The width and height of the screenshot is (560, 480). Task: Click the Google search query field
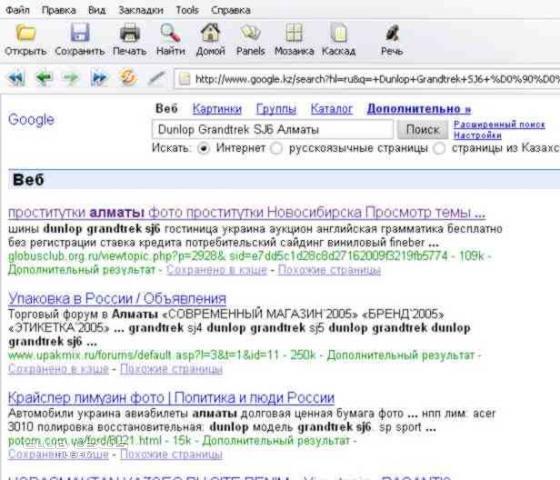click(272, 129)
